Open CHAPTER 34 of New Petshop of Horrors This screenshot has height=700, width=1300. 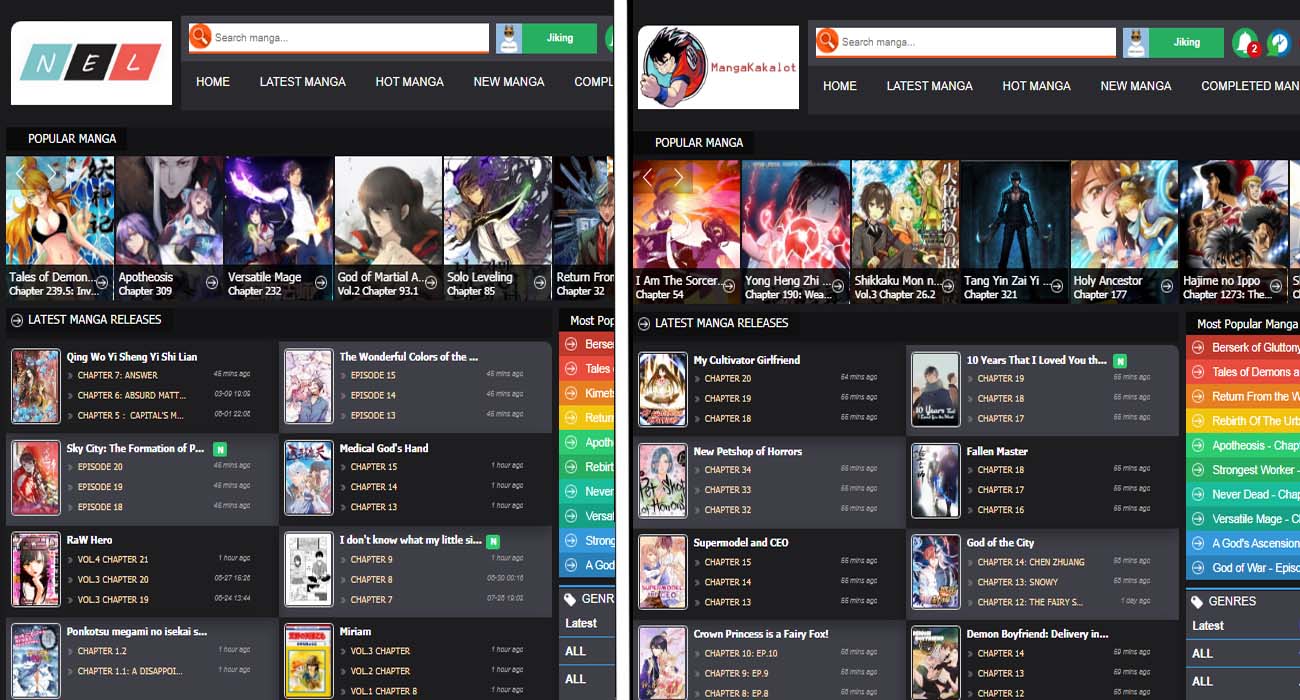728,470
